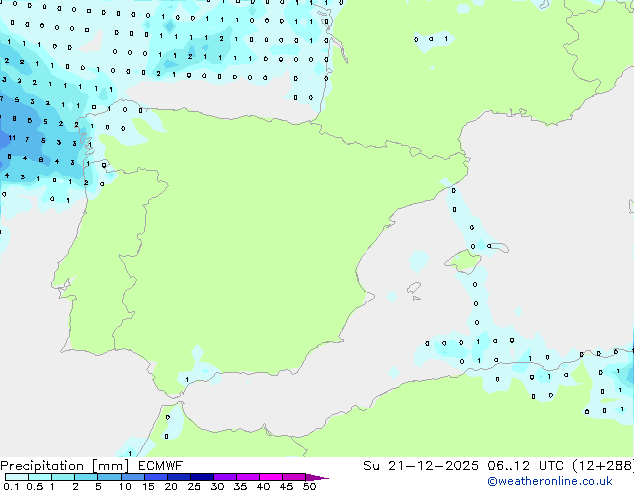Click the '15' legend scale label

[x=148, y=486]
